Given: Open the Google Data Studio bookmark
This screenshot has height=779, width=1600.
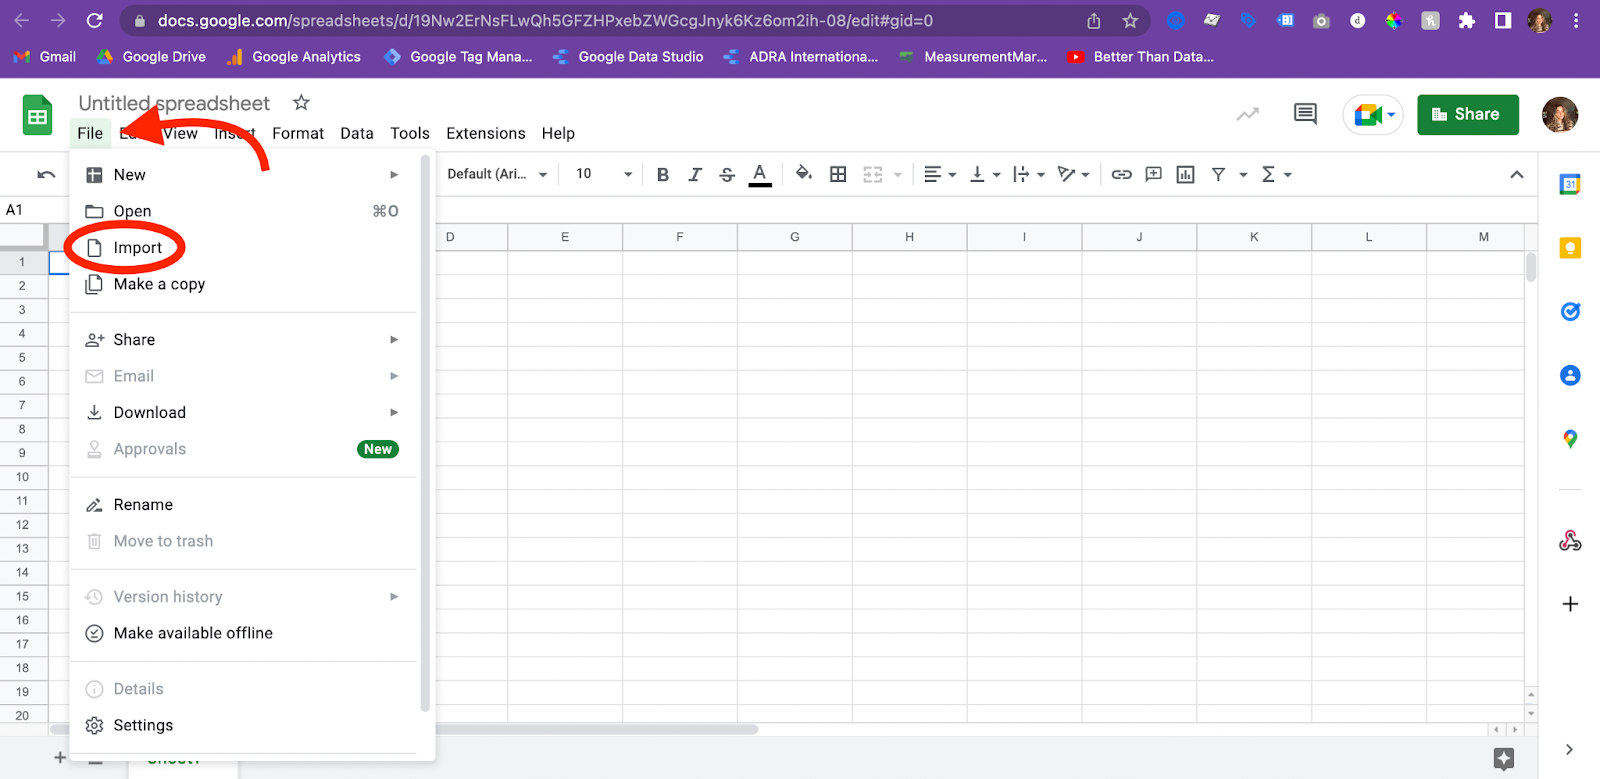Looking at the screenshot, I should pos(628,57).
